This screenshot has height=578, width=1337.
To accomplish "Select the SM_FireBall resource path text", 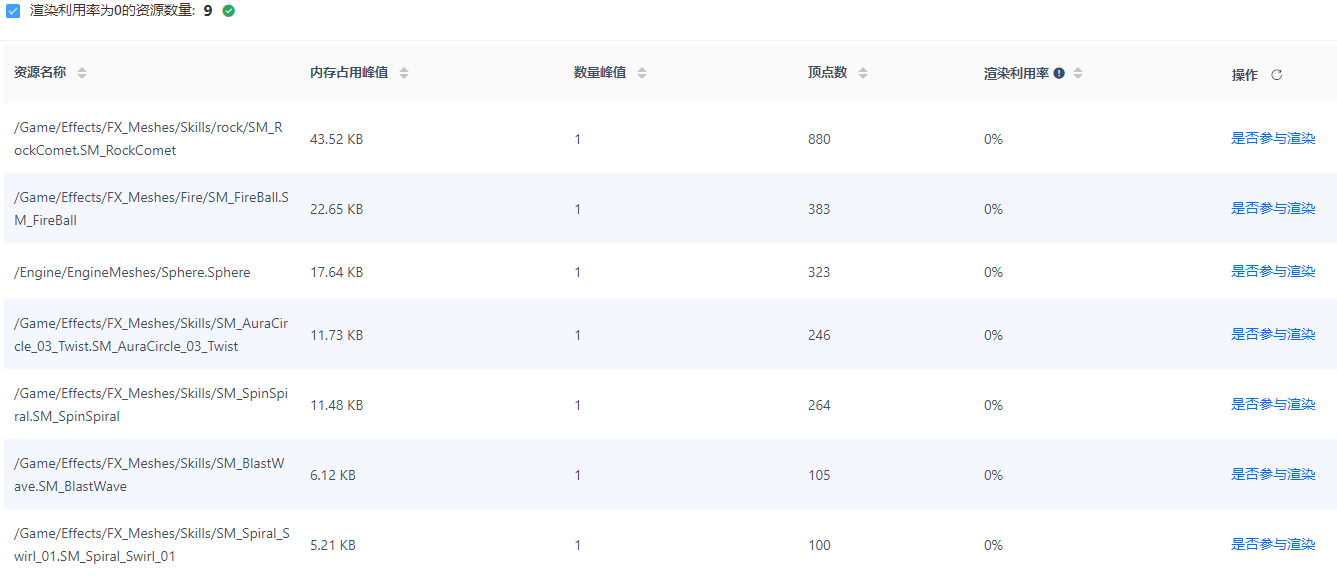I will [148, 208].
